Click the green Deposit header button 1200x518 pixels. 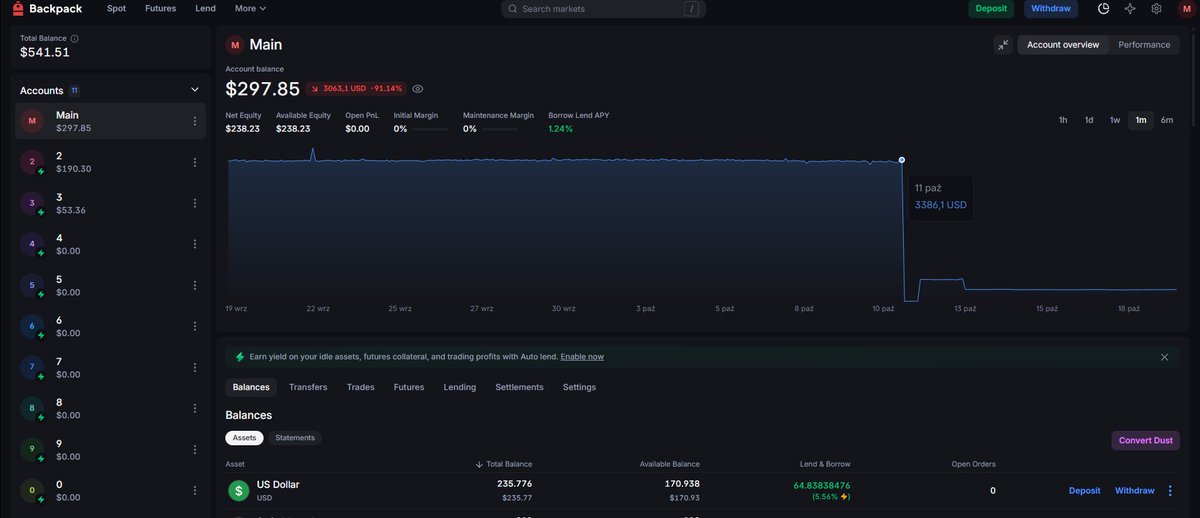click(x=991, y=8)
